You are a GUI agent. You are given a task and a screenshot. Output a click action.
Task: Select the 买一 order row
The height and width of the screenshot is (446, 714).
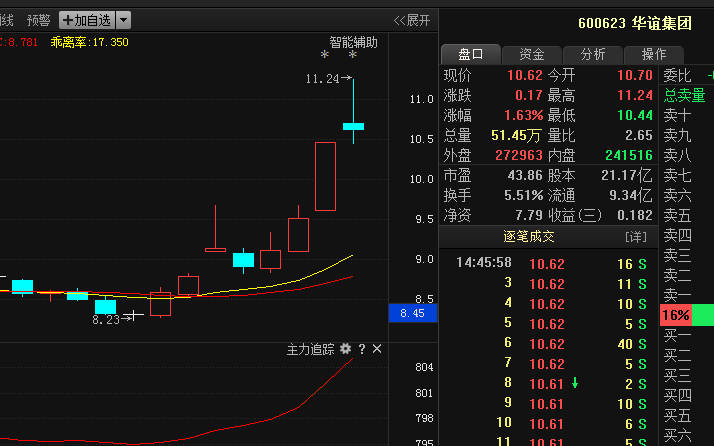click(687, 336)
